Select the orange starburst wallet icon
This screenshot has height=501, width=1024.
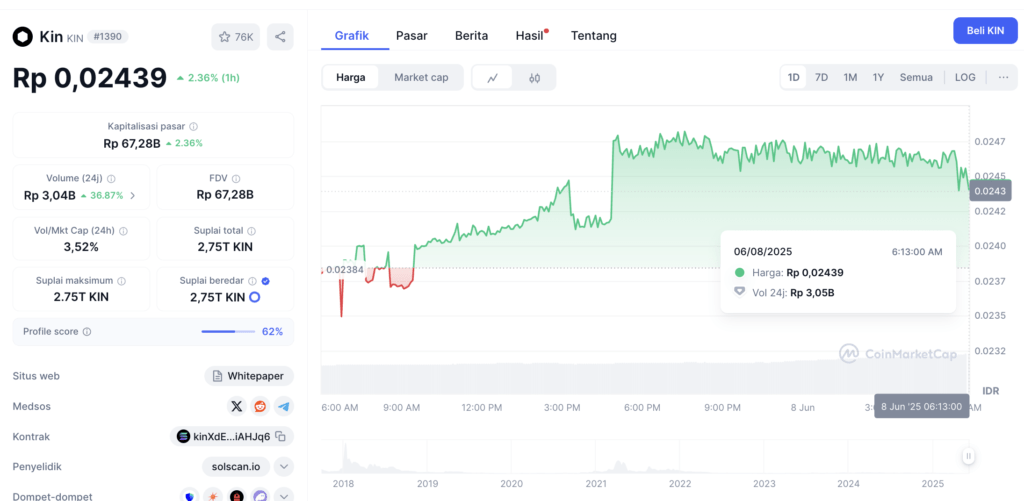213,496
